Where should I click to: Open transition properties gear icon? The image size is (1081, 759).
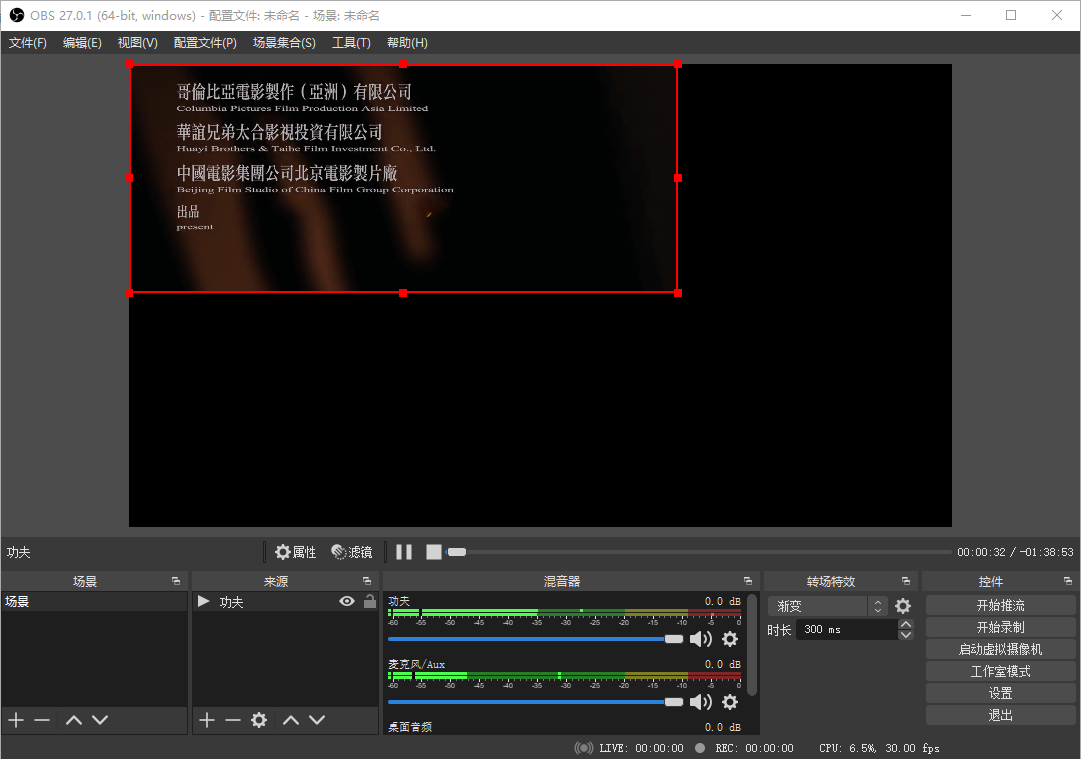(x=903, y=606)
